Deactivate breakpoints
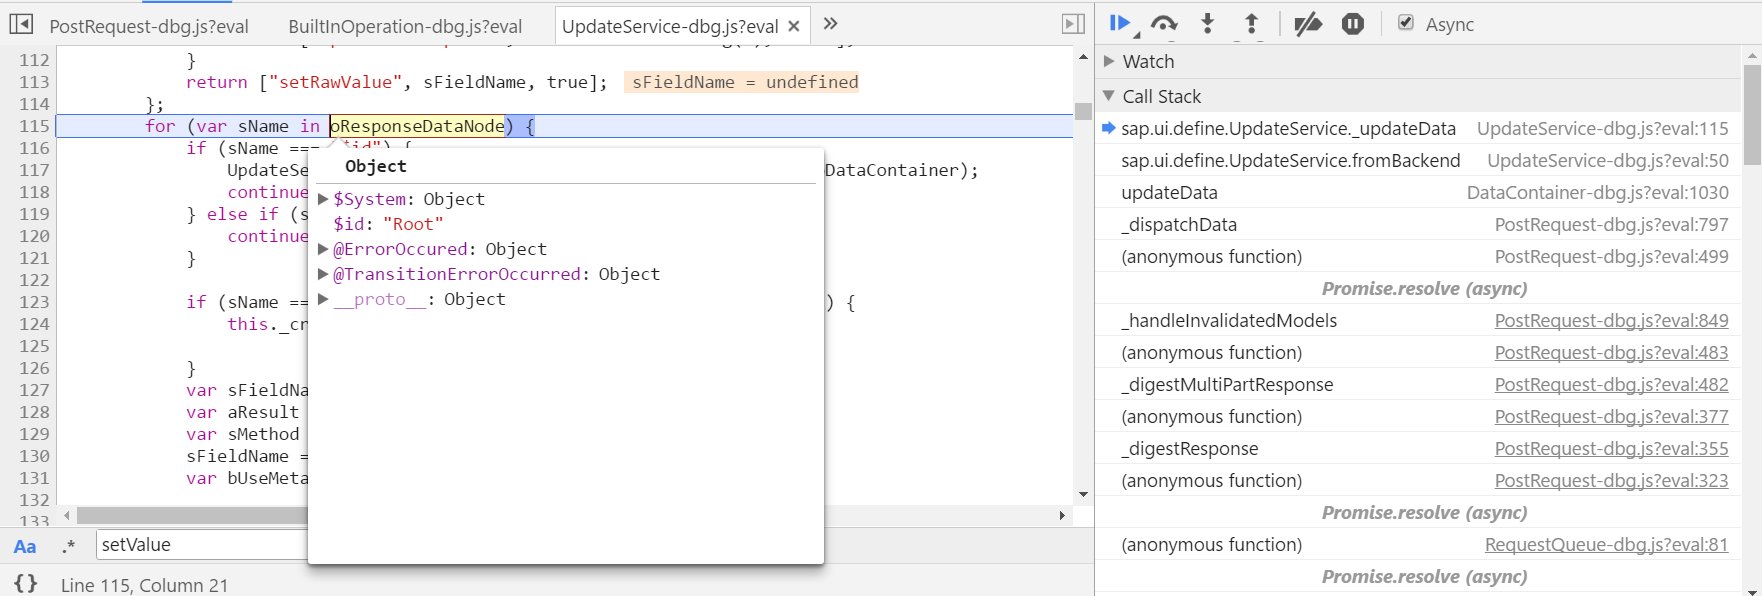This screenshot has height=596, width=1762. [x=1307, y=24]
